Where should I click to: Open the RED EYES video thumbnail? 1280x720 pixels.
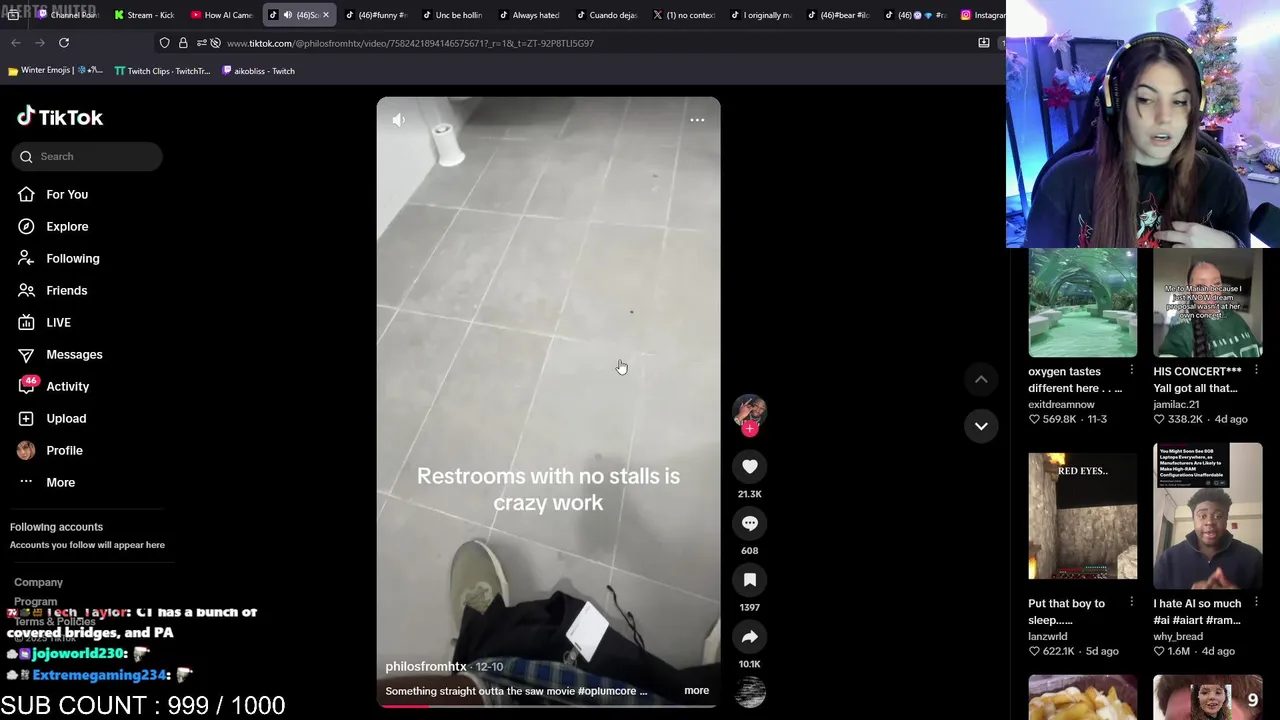pyautogui.click(x=1082, y=516)
